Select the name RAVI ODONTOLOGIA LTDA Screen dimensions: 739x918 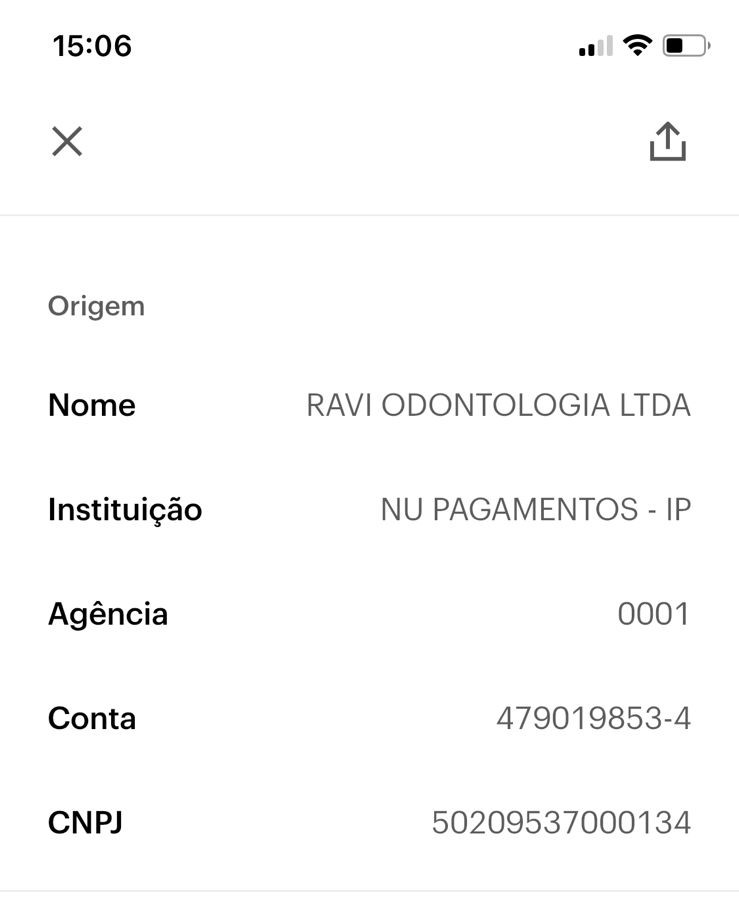pyautogui.click(x=498, y=405)
